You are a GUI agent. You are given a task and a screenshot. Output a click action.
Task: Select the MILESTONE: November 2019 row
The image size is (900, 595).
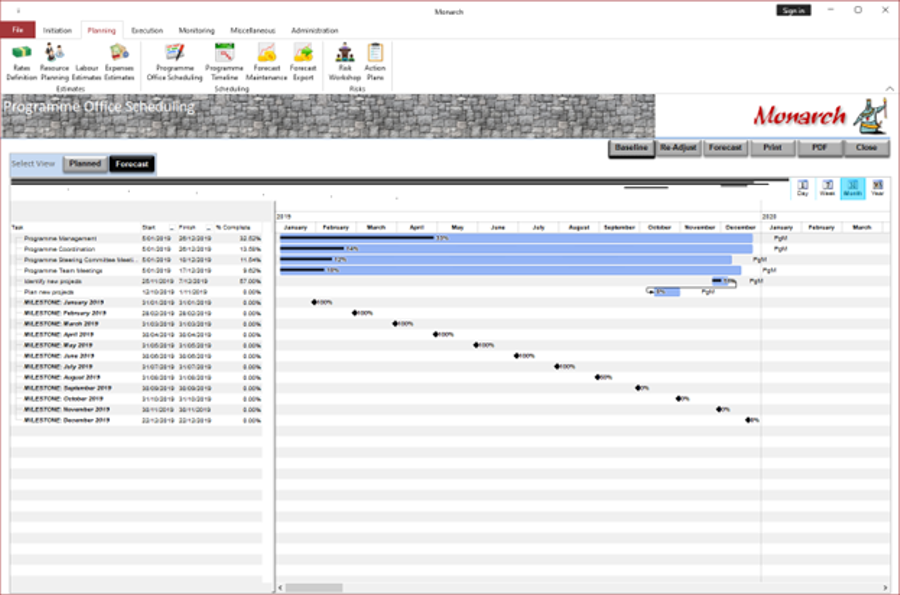(x=137, y=410)
